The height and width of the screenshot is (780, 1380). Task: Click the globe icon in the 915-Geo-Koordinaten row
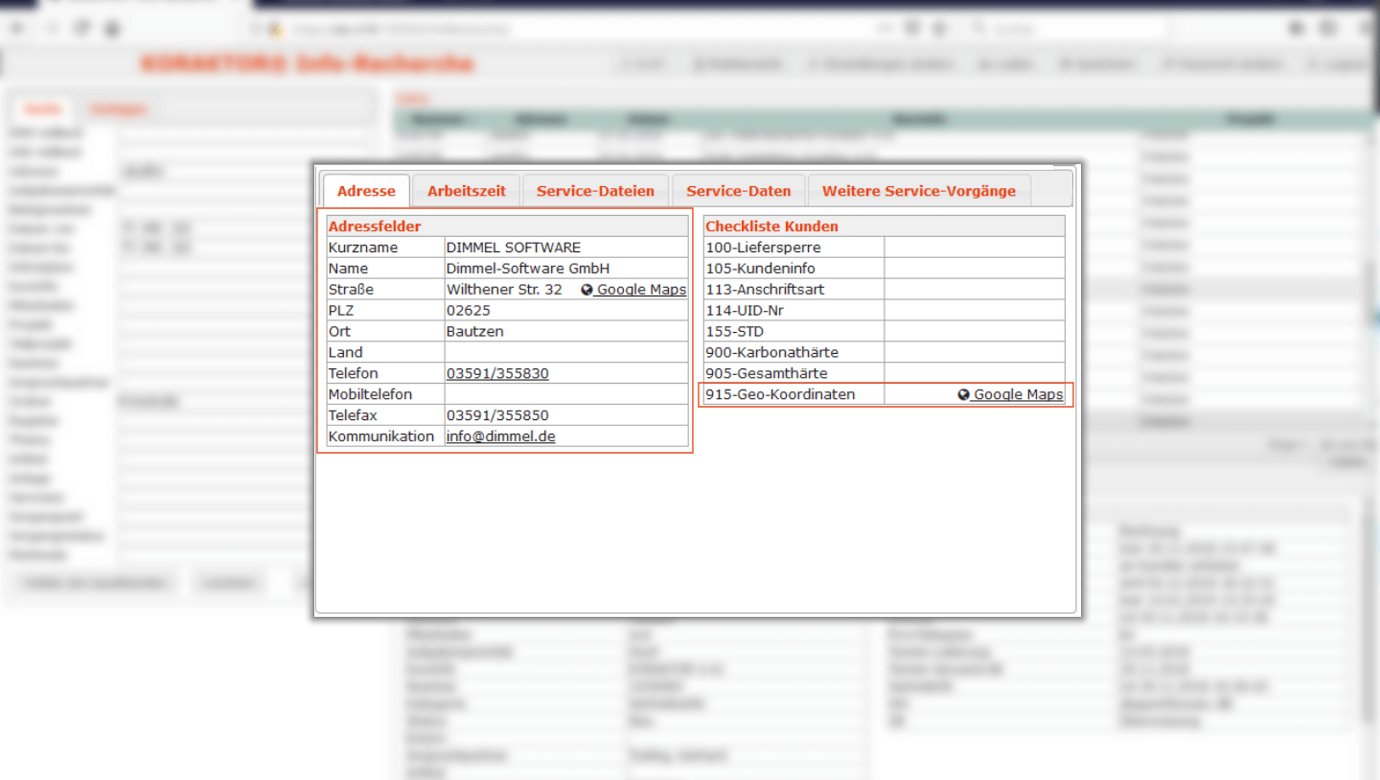click(964, 395)
